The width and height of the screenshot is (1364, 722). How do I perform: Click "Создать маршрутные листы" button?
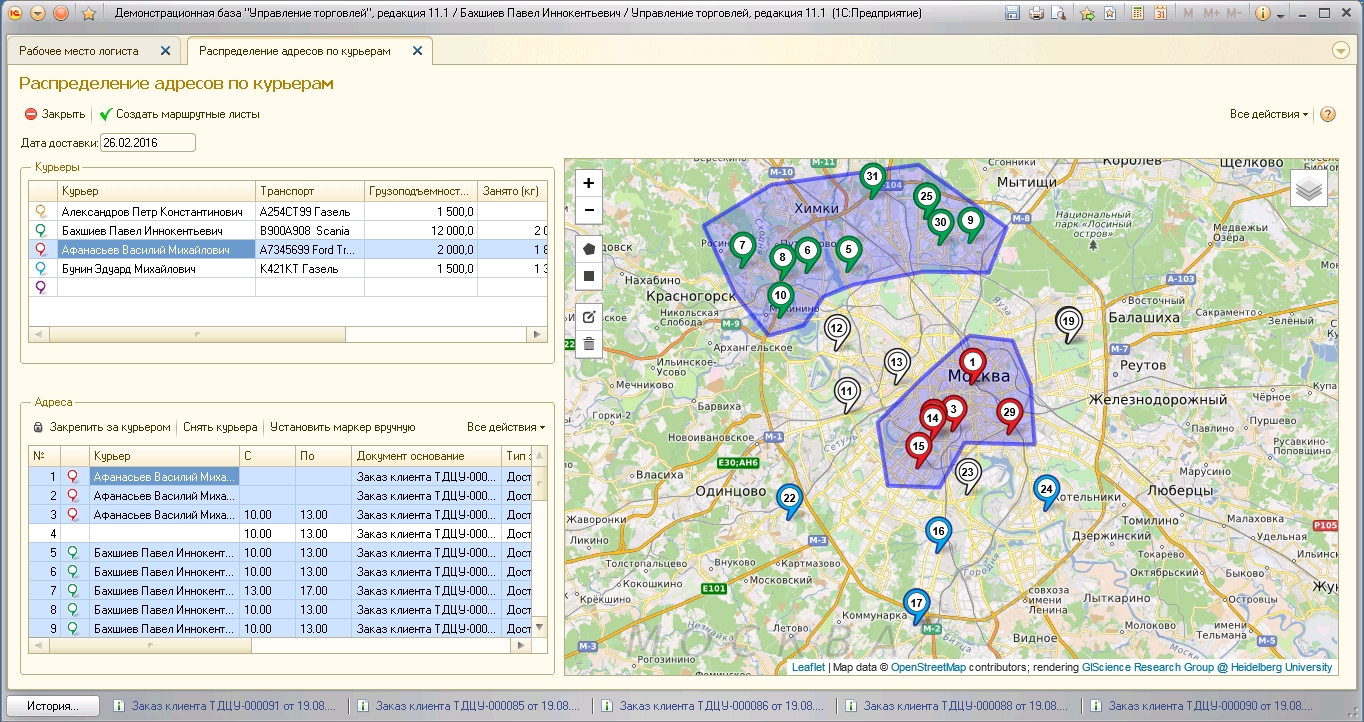[x=187, y=114]
